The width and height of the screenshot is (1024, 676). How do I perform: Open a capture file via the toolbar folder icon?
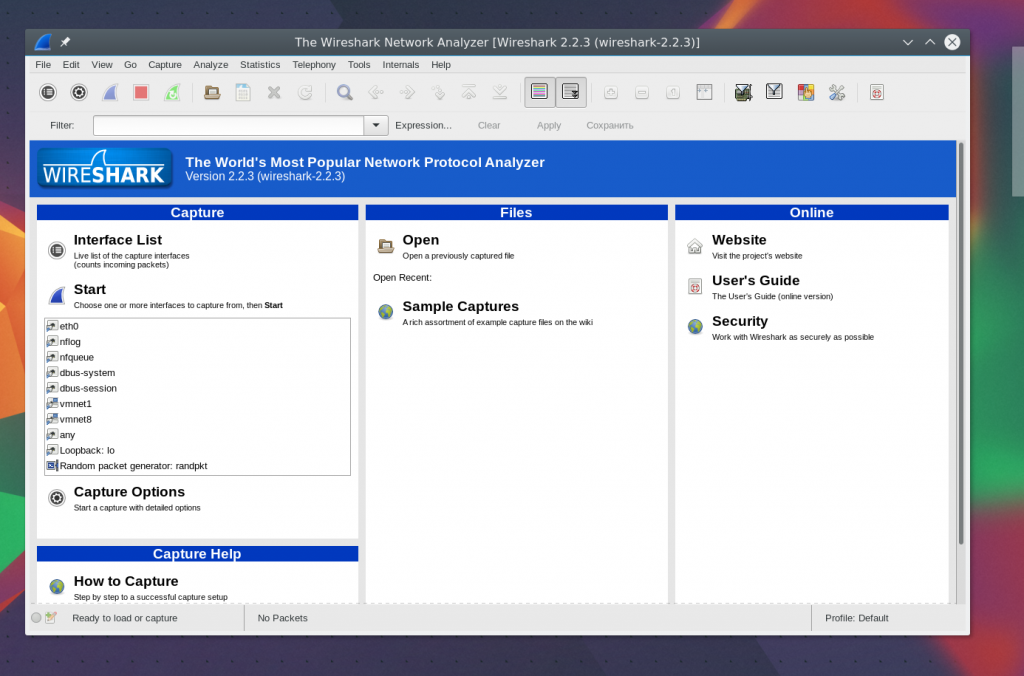[212, 93]
